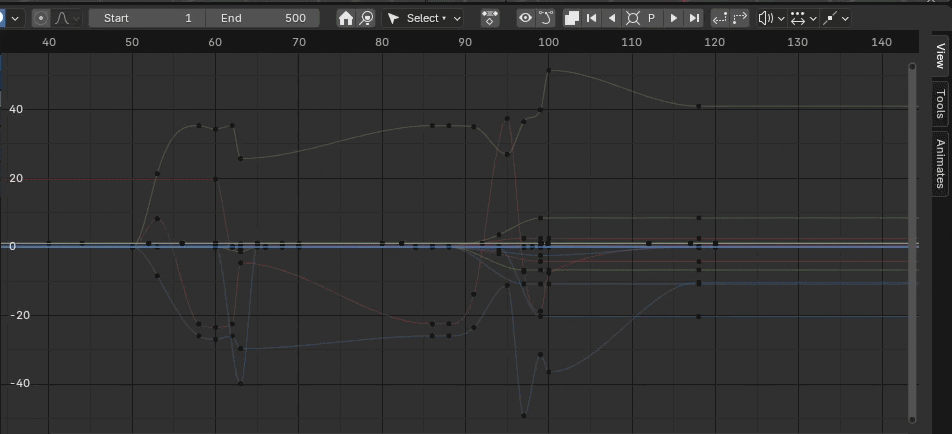Play the animation forward
Image resolution: width=952 pixels, height=434 pixels.
click(x=673, y=18)
